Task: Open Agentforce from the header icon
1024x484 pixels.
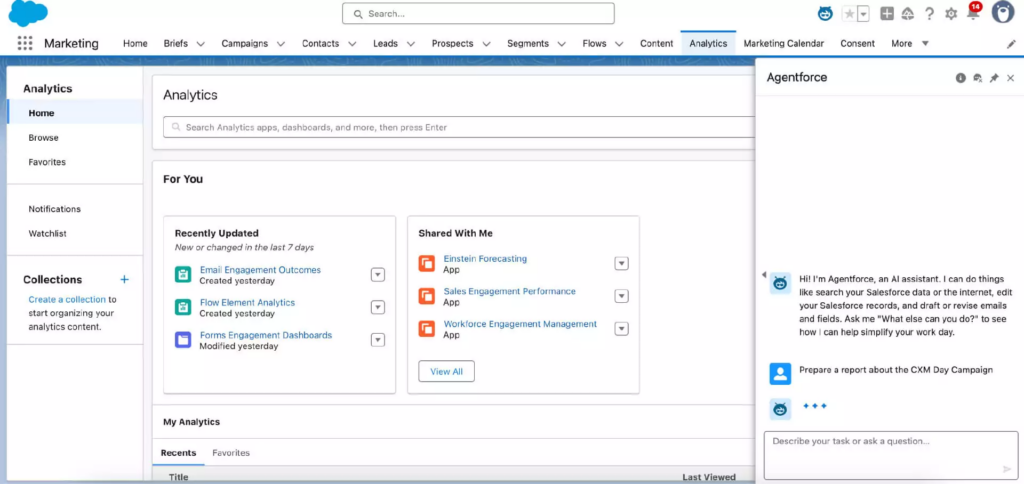Action: (x=825, y=14)
